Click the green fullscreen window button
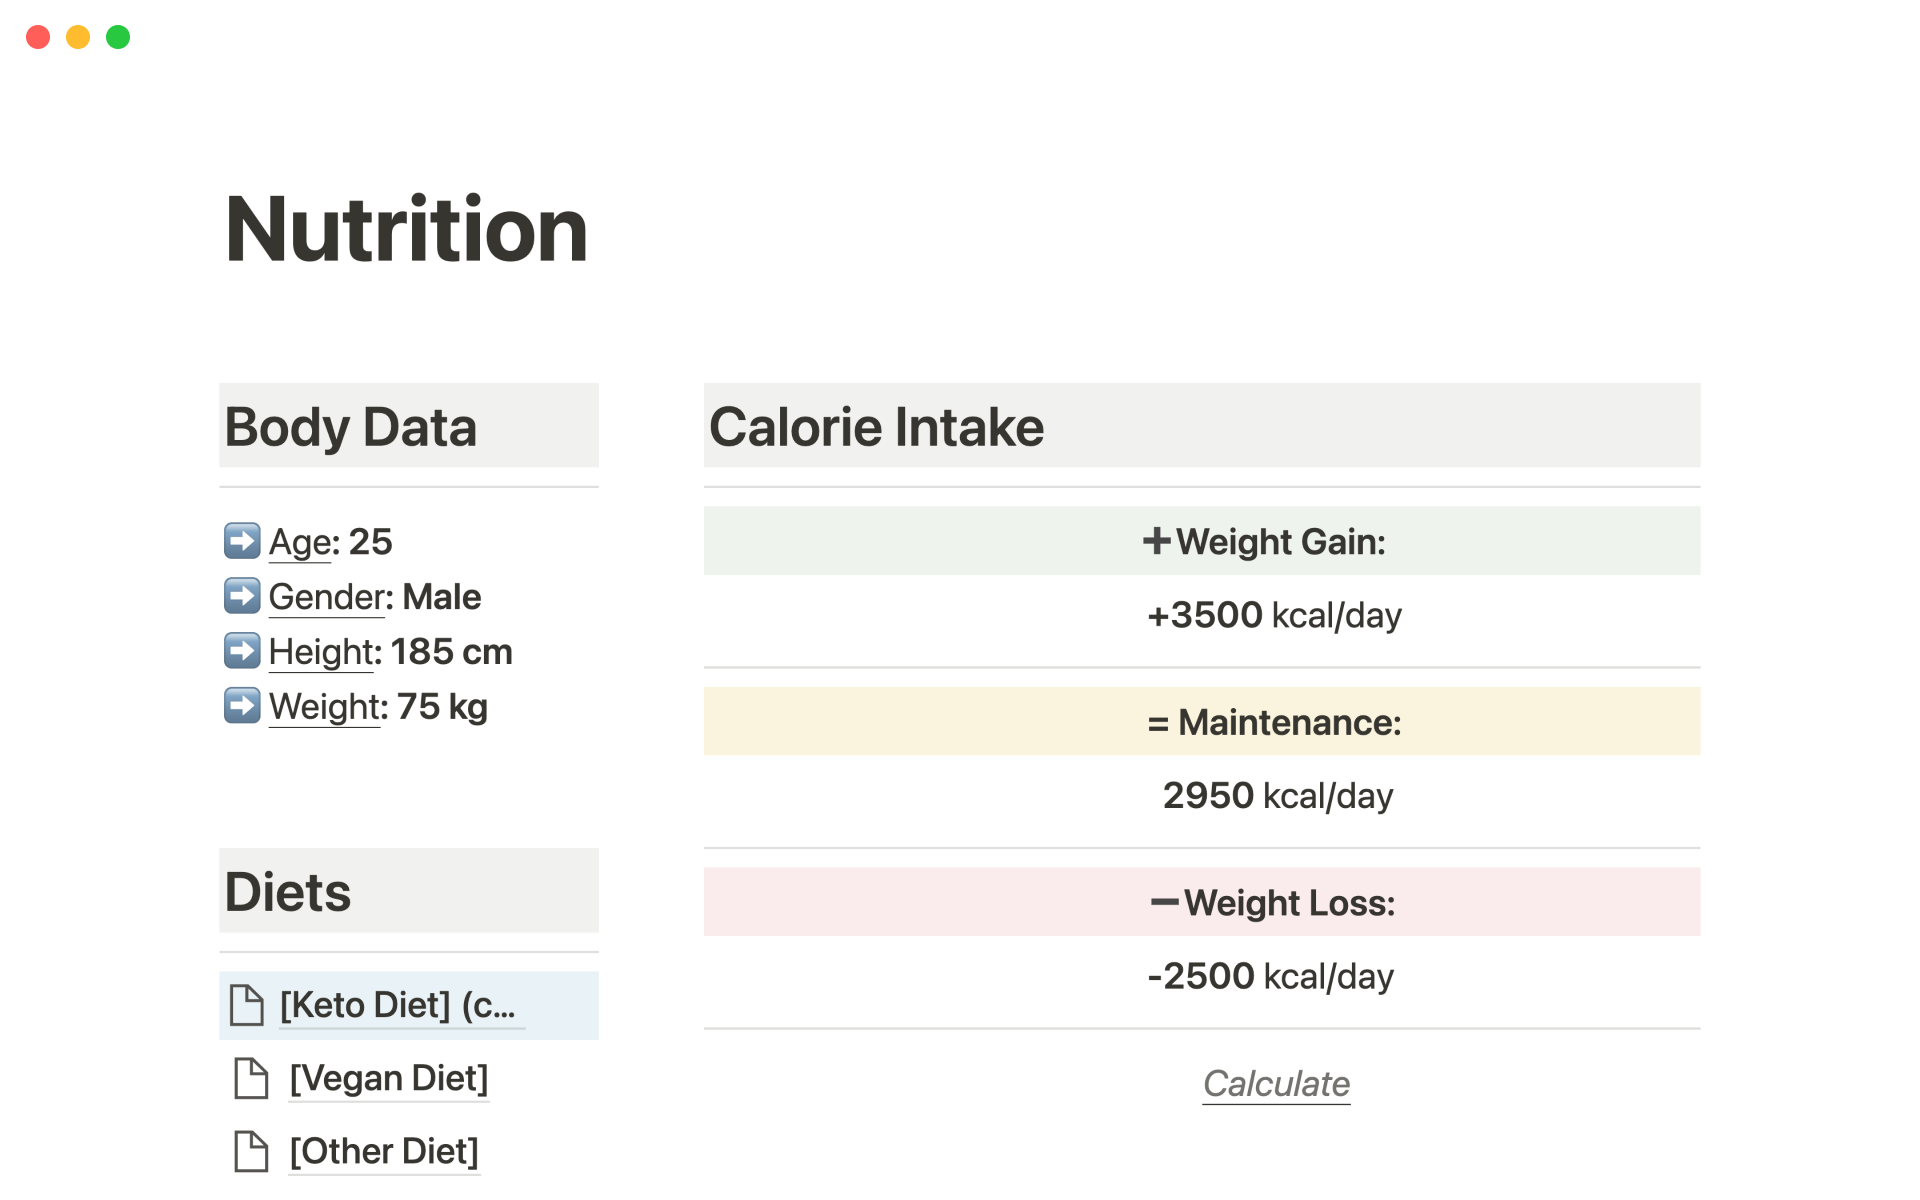Screen dimensions: 1920x1200 [x=118, y=37]
